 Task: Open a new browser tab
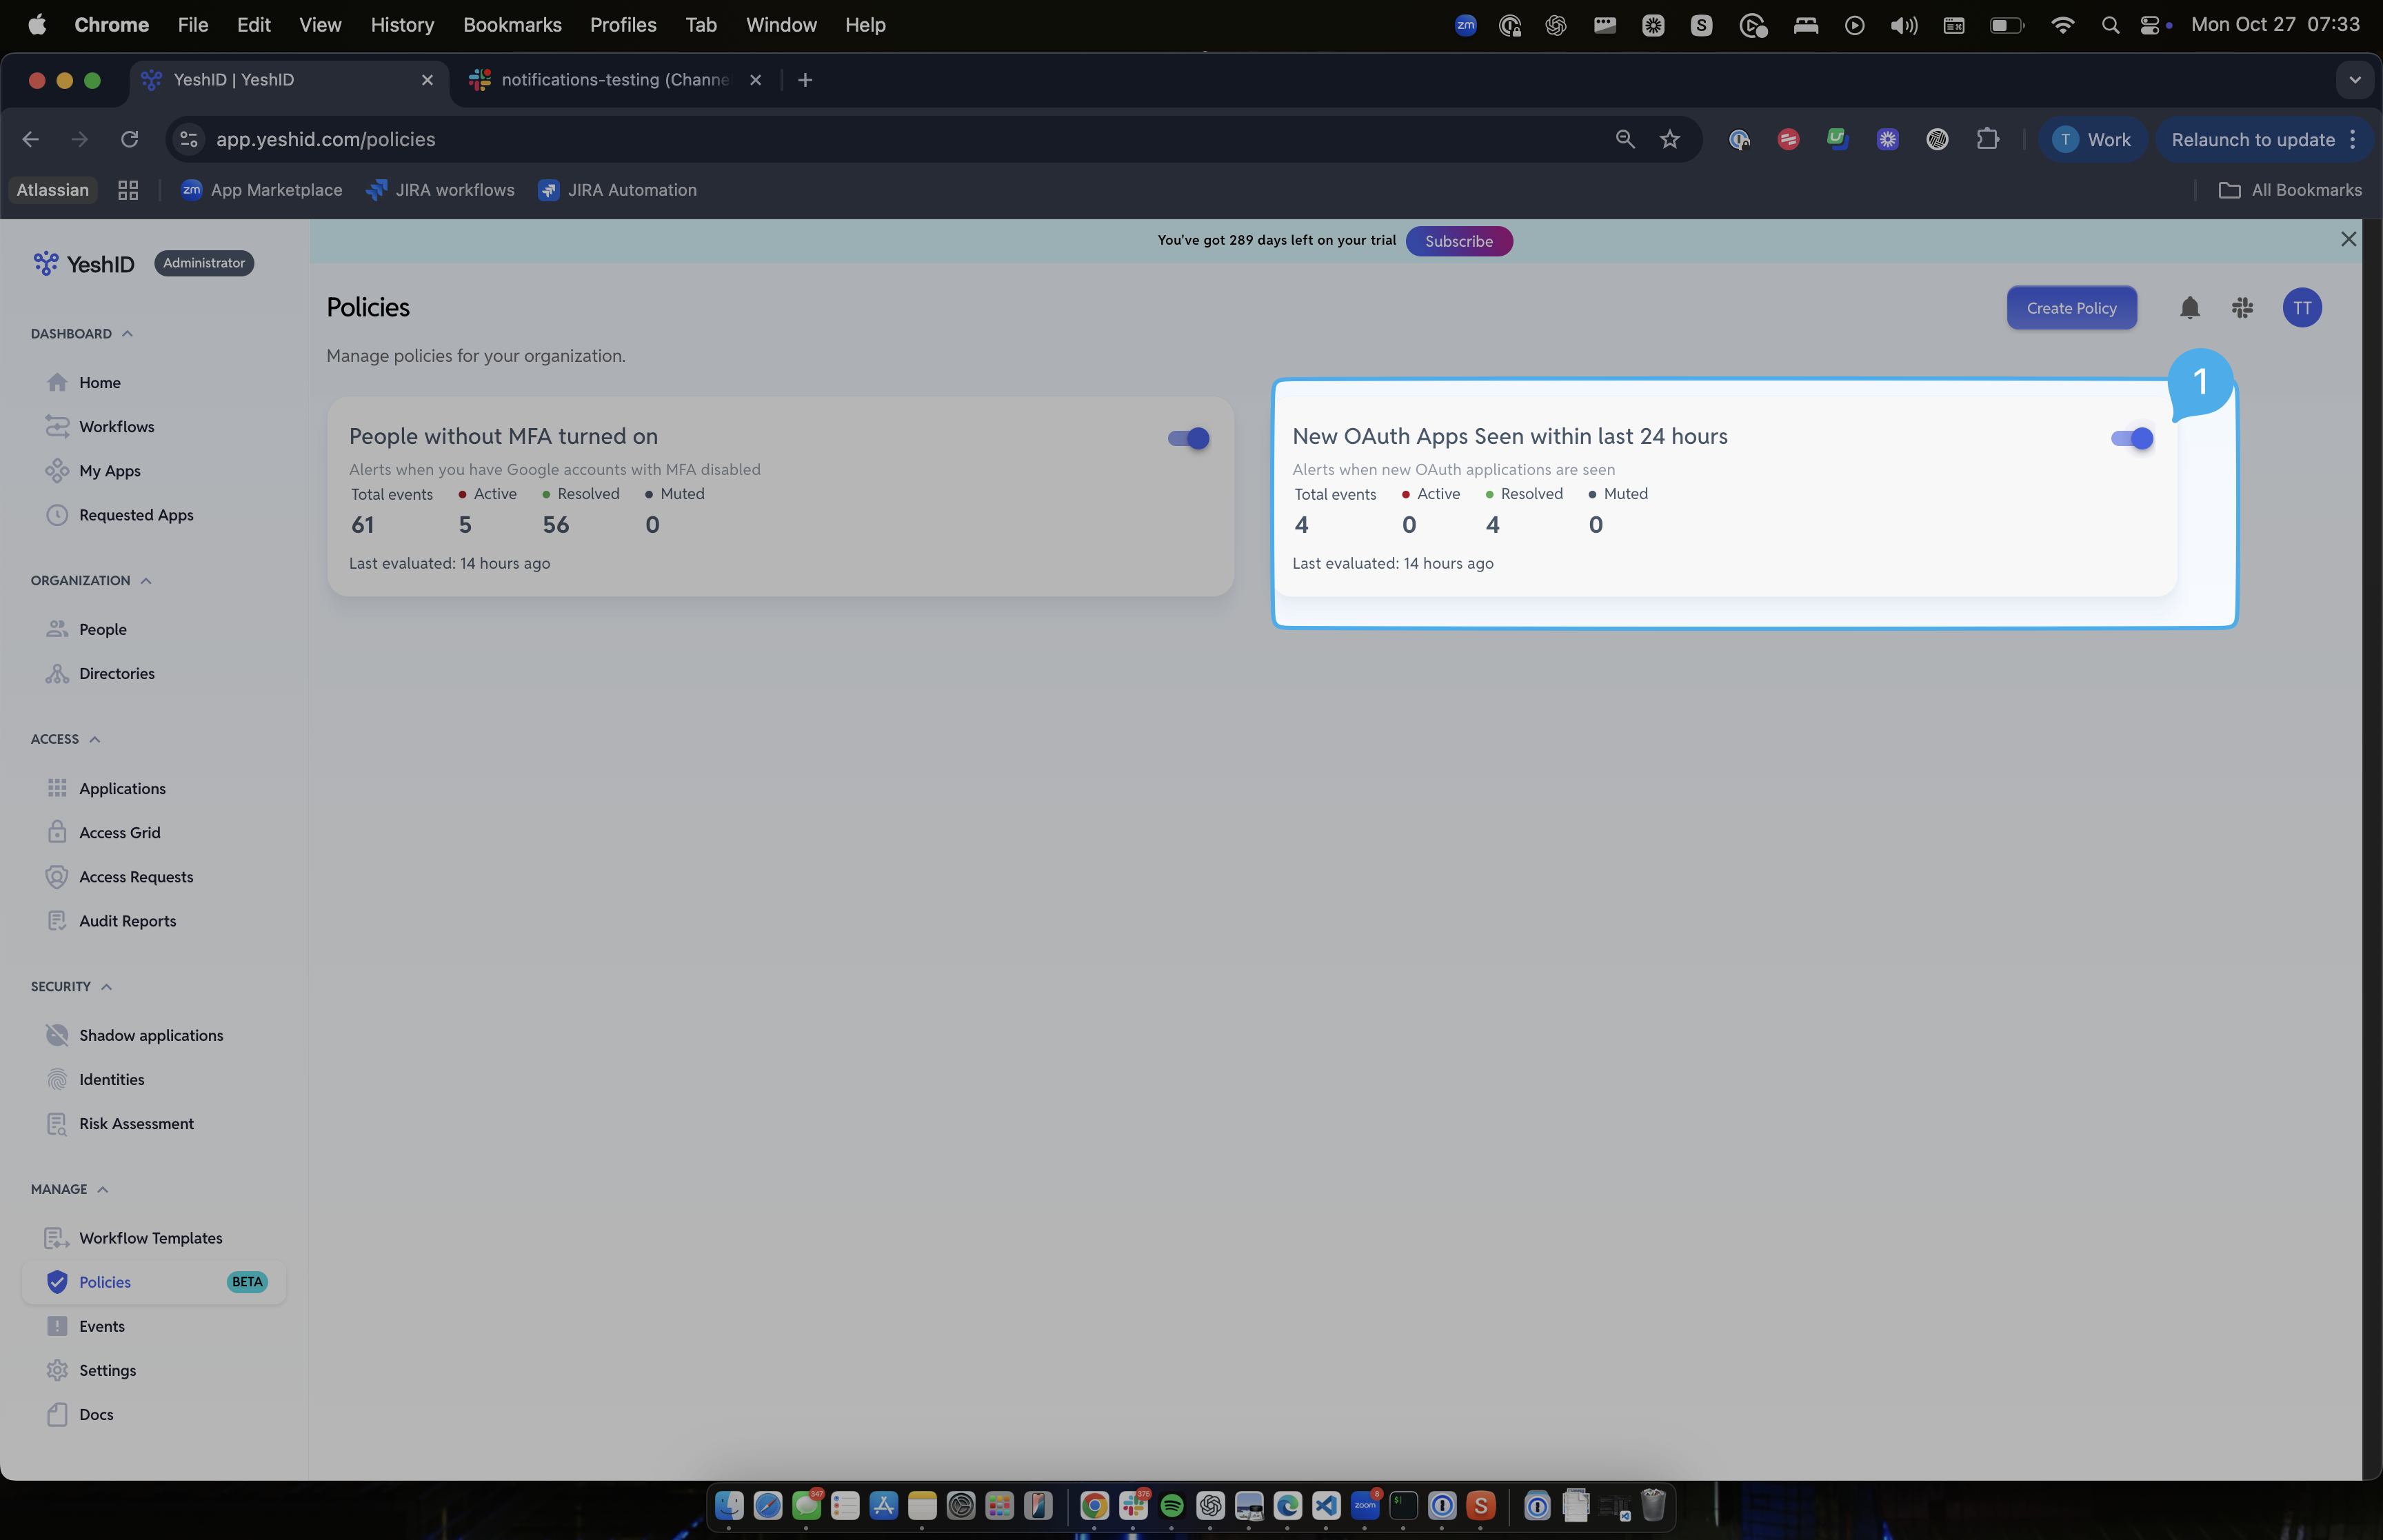point(805,80)
